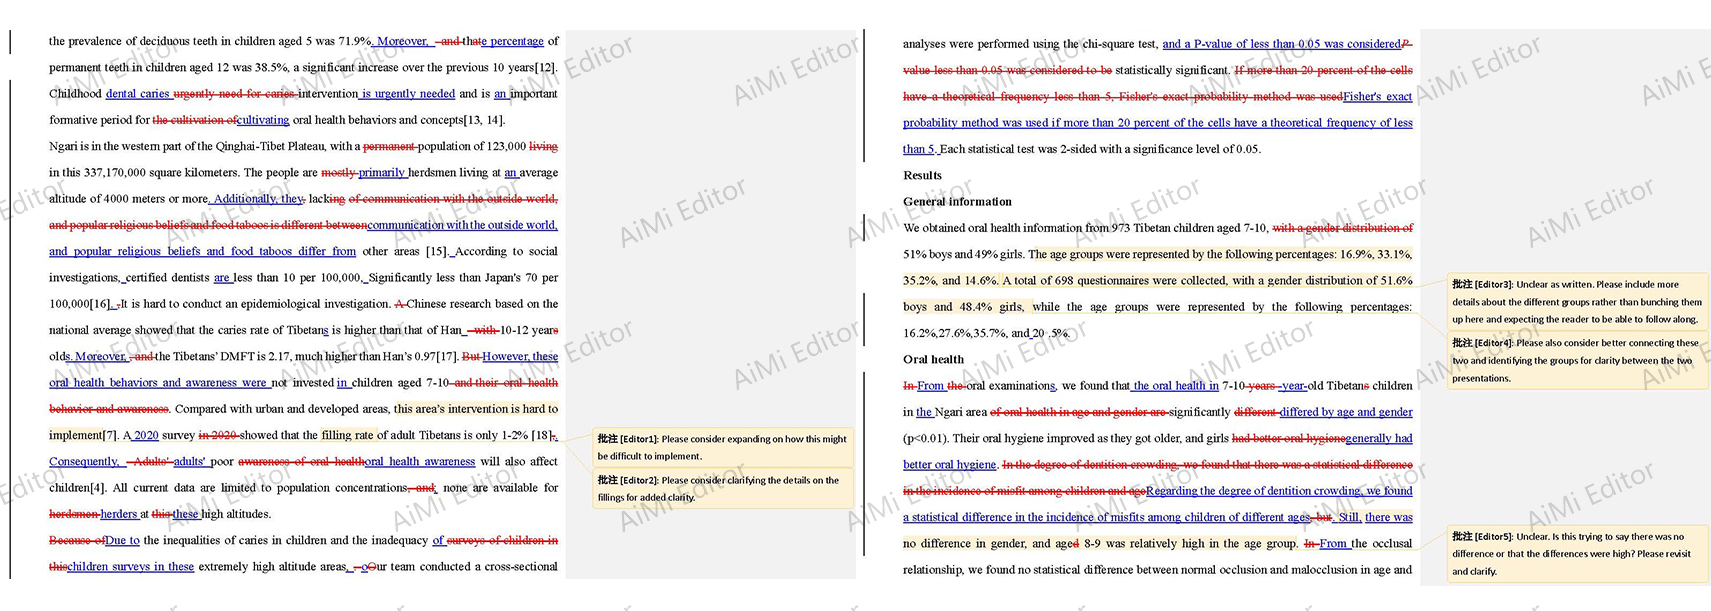Place cursor on the 'Oral health' subheading

(933, 359)
